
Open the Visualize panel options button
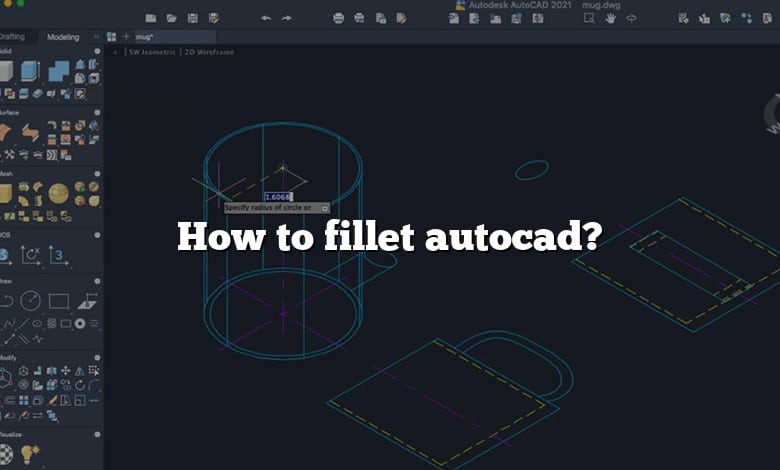[x=97, y=434]
